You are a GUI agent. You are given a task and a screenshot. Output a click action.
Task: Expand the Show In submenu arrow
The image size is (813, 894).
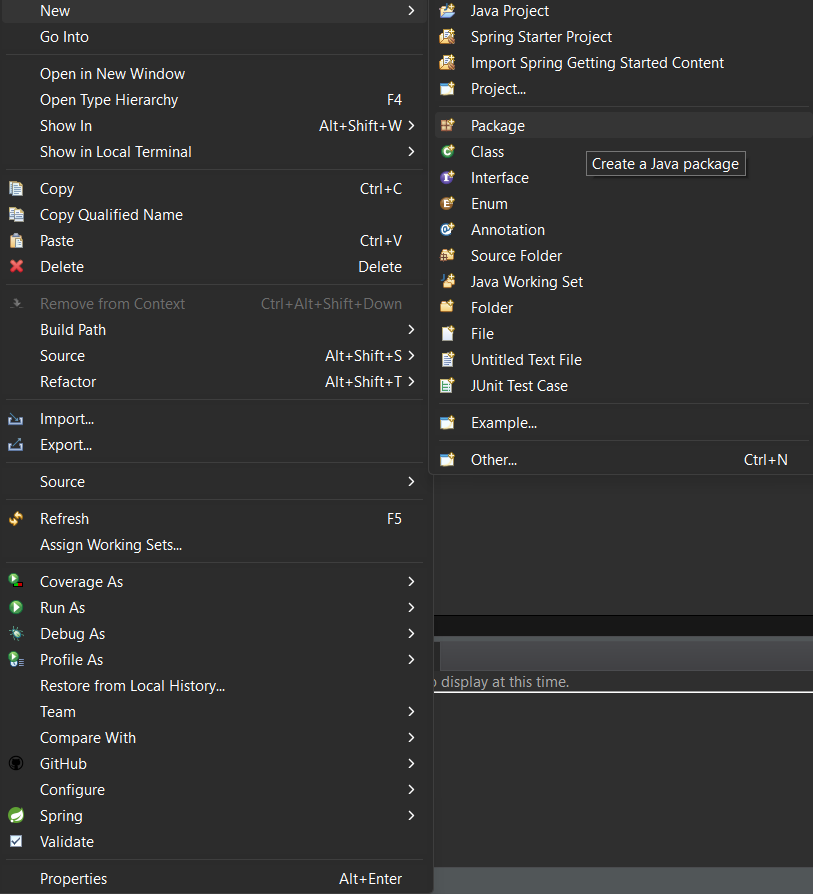pyautogui.click(x=410, y=125)
